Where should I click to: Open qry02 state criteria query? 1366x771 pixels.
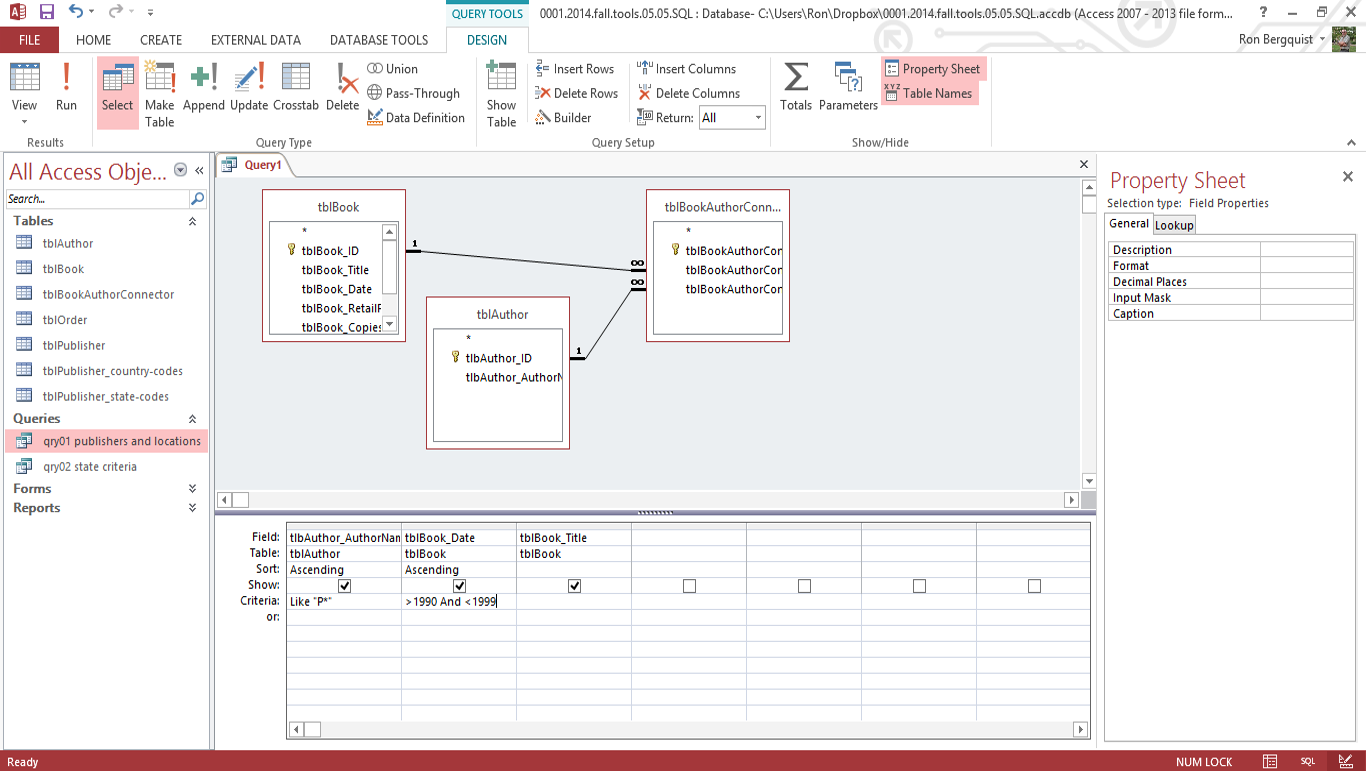(x=90, y=467)
